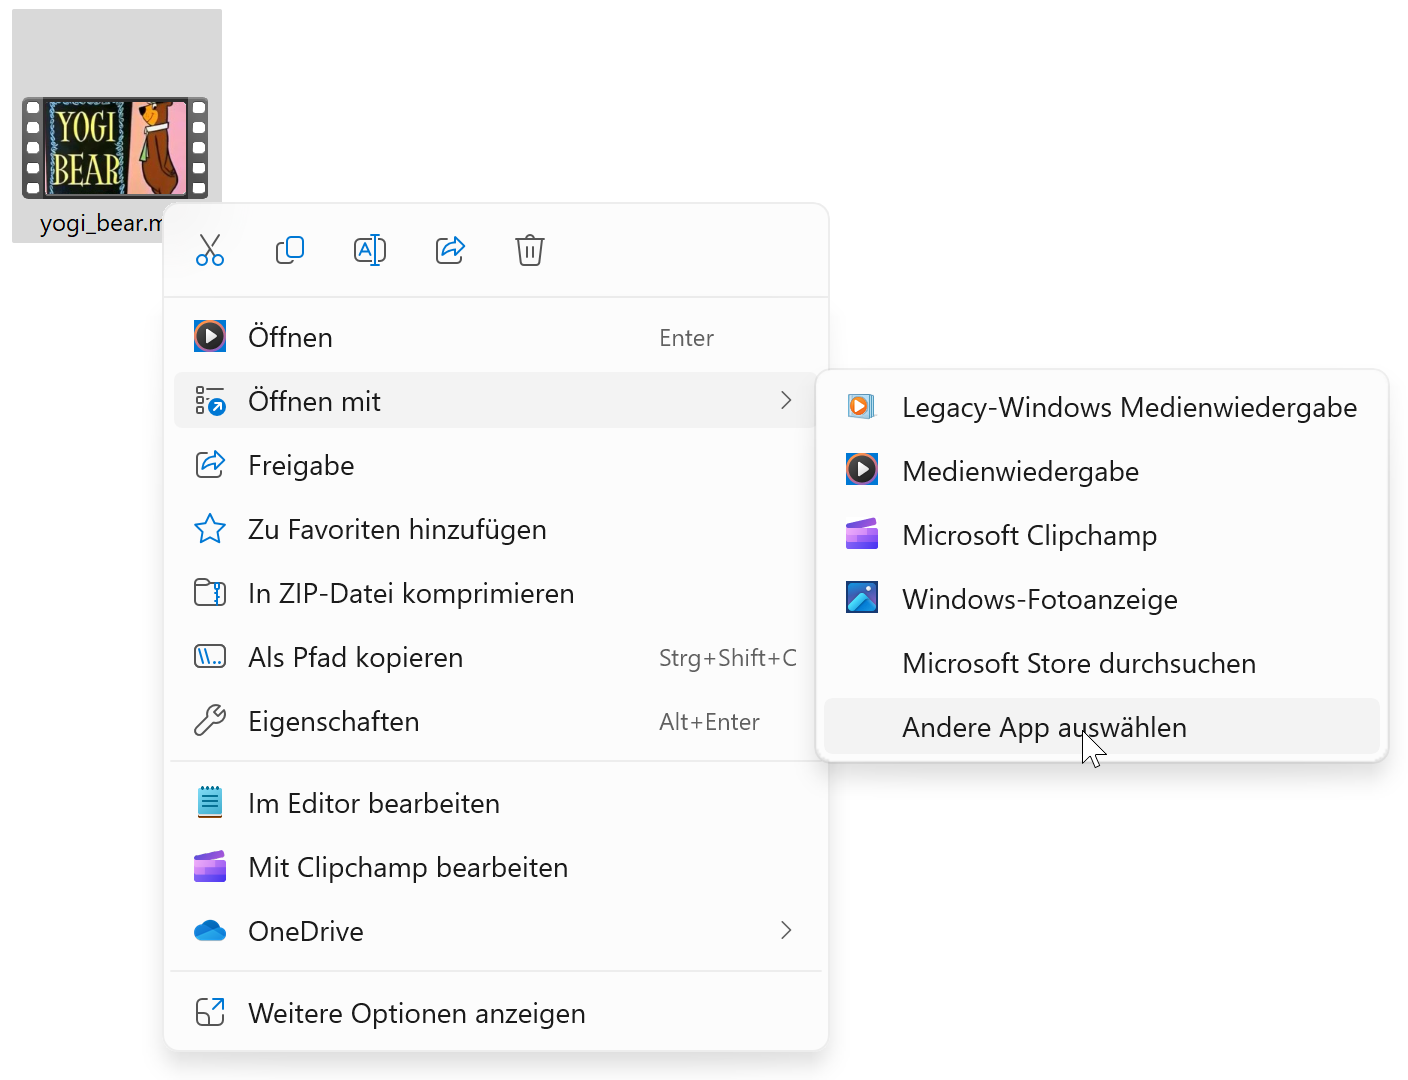
Task: Expand the OneDrive submenu chevron
Action: click(786, 931)
